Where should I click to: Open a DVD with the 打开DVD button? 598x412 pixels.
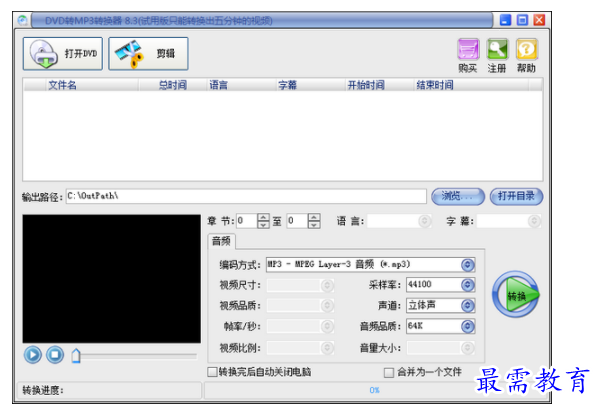tap(63, 54)
